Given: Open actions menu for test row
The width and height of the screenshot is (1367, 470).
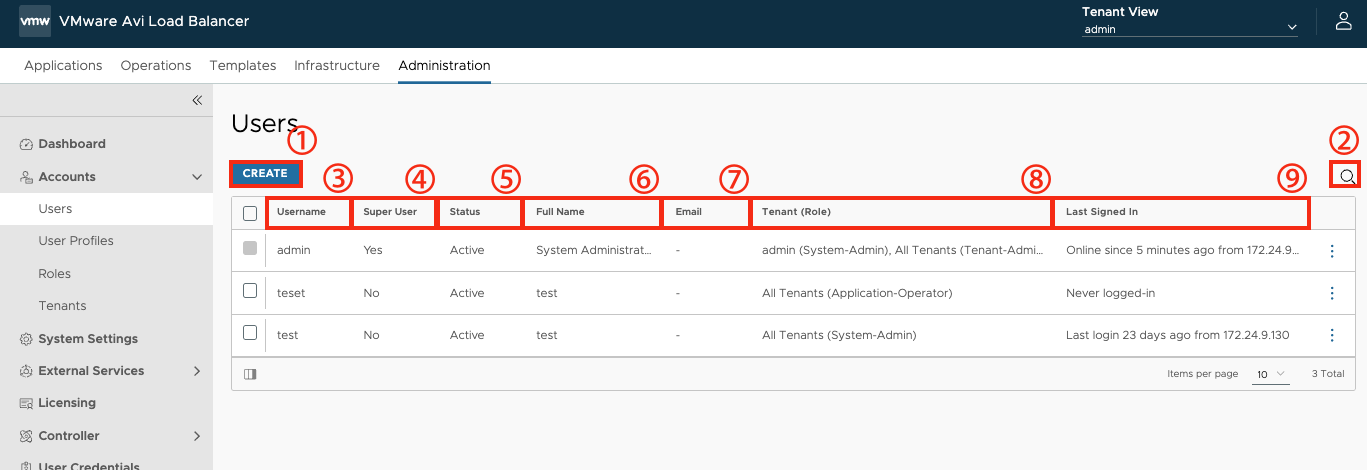Looking at the screenshot, I should [x=1332, y=335].
